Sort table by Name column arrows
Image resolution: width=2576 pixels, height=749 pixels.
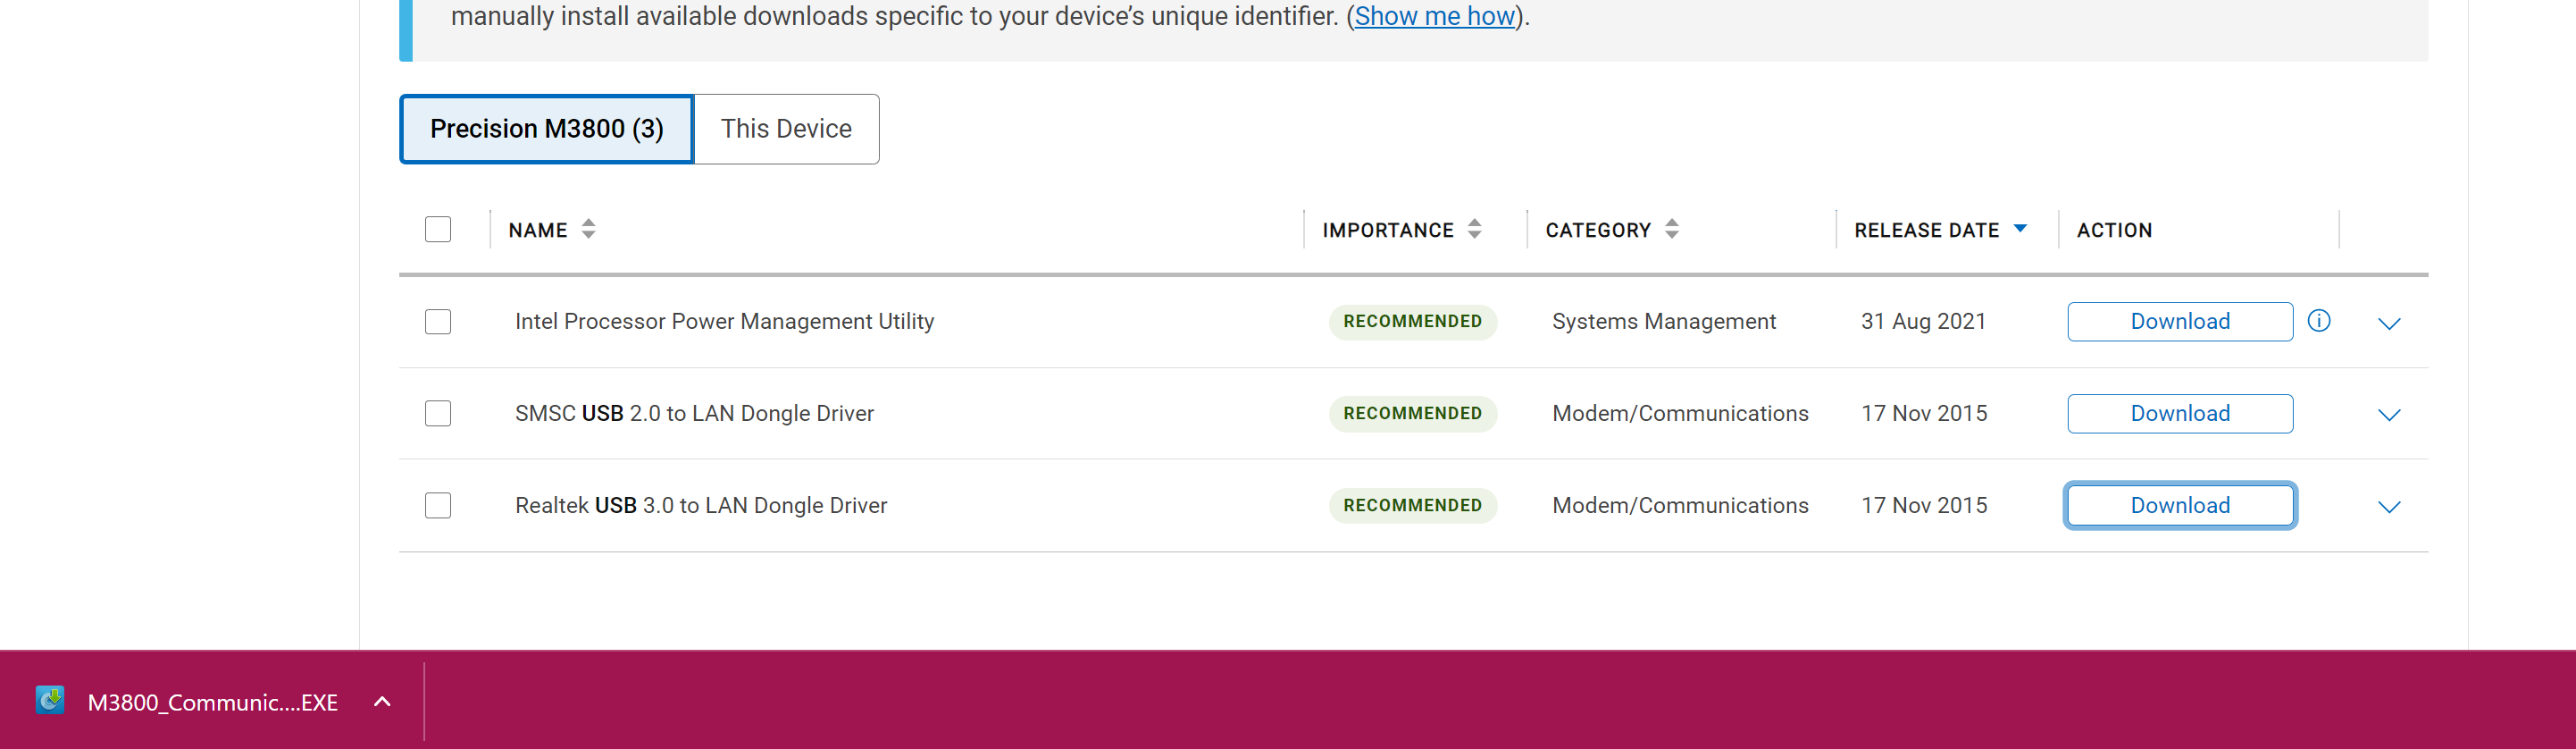[588, 229]
